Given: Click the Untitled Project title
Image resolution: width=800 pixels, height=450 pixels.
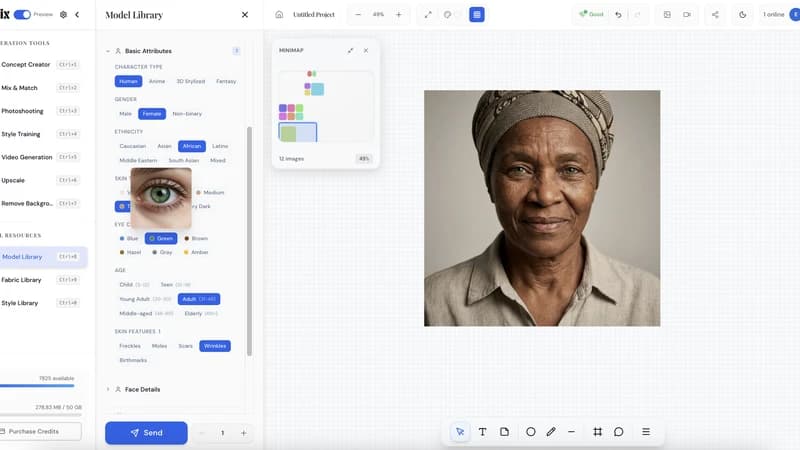Looking at the screenshot, I should tap(314, 14).
